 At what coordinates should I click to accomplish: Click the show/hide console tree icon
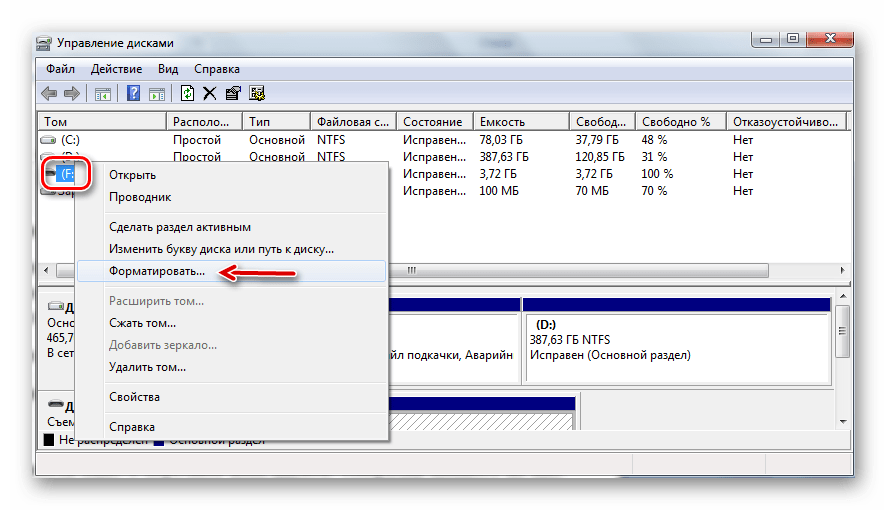(101, 94)
